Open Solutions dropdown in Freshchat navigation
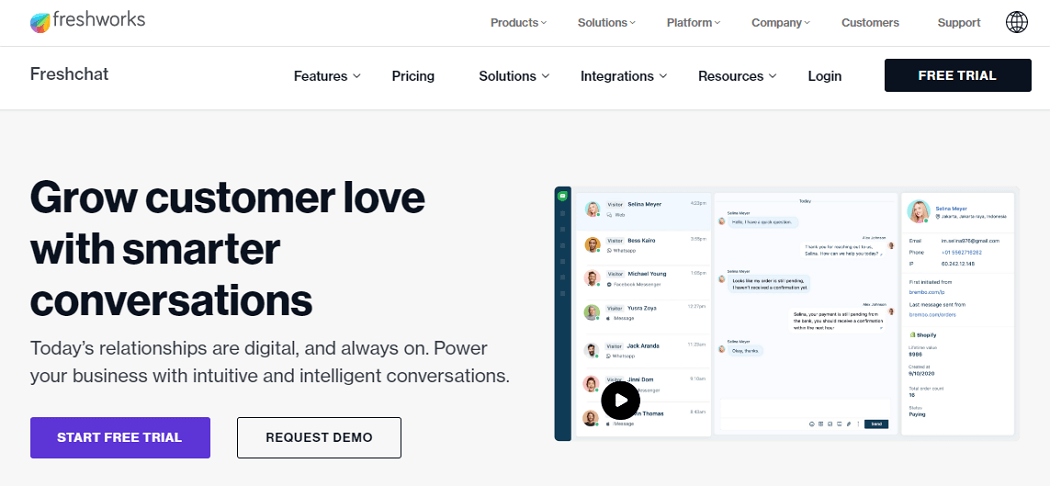 (514, 76)
